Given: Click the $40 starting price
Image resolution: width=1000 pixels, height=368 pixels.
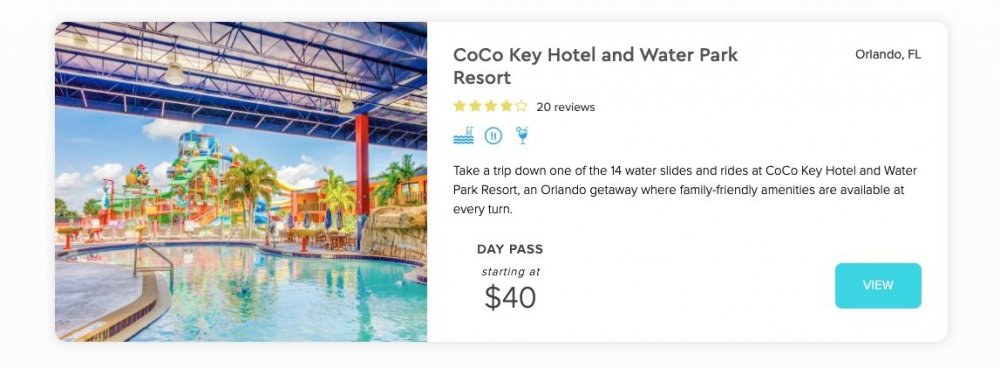Looking at the screenshot, I should [510, 297].
